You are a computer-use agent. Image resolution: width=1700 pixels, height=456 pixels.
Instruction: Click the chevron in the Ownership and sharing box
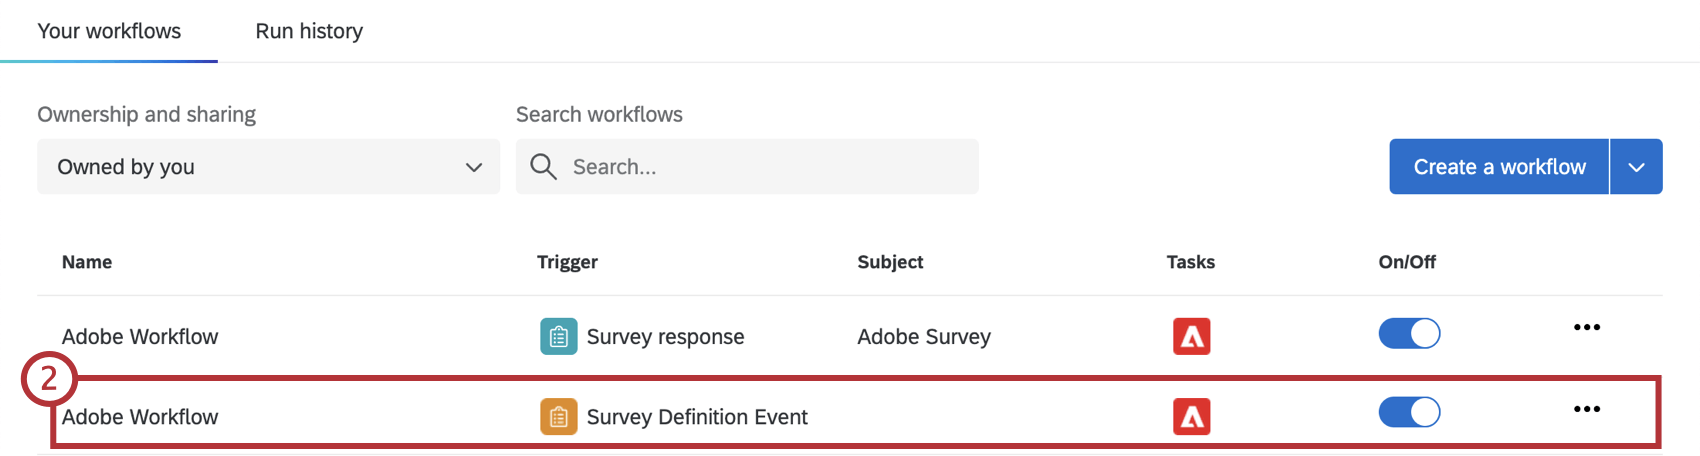[474, 167]
